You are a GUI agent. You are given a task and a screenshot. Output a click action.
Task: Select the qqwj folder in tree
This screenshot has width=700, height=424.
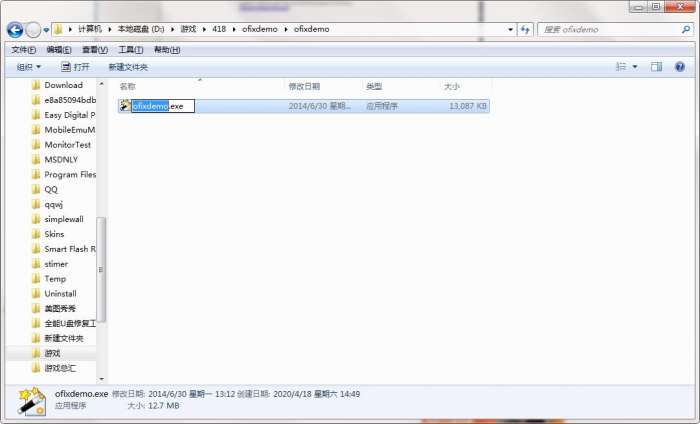point(47,204)
